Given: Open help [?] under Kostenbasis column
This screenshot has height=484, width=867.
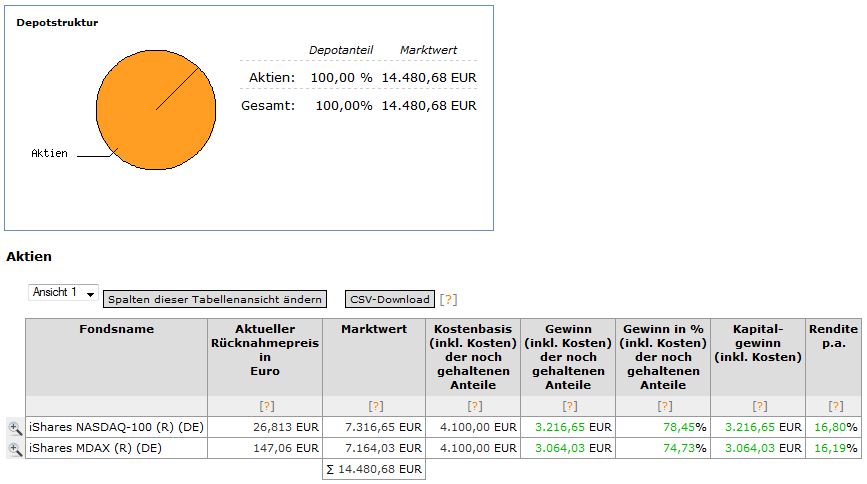Looking at the screenshot, I should click(x=474, y=406).
